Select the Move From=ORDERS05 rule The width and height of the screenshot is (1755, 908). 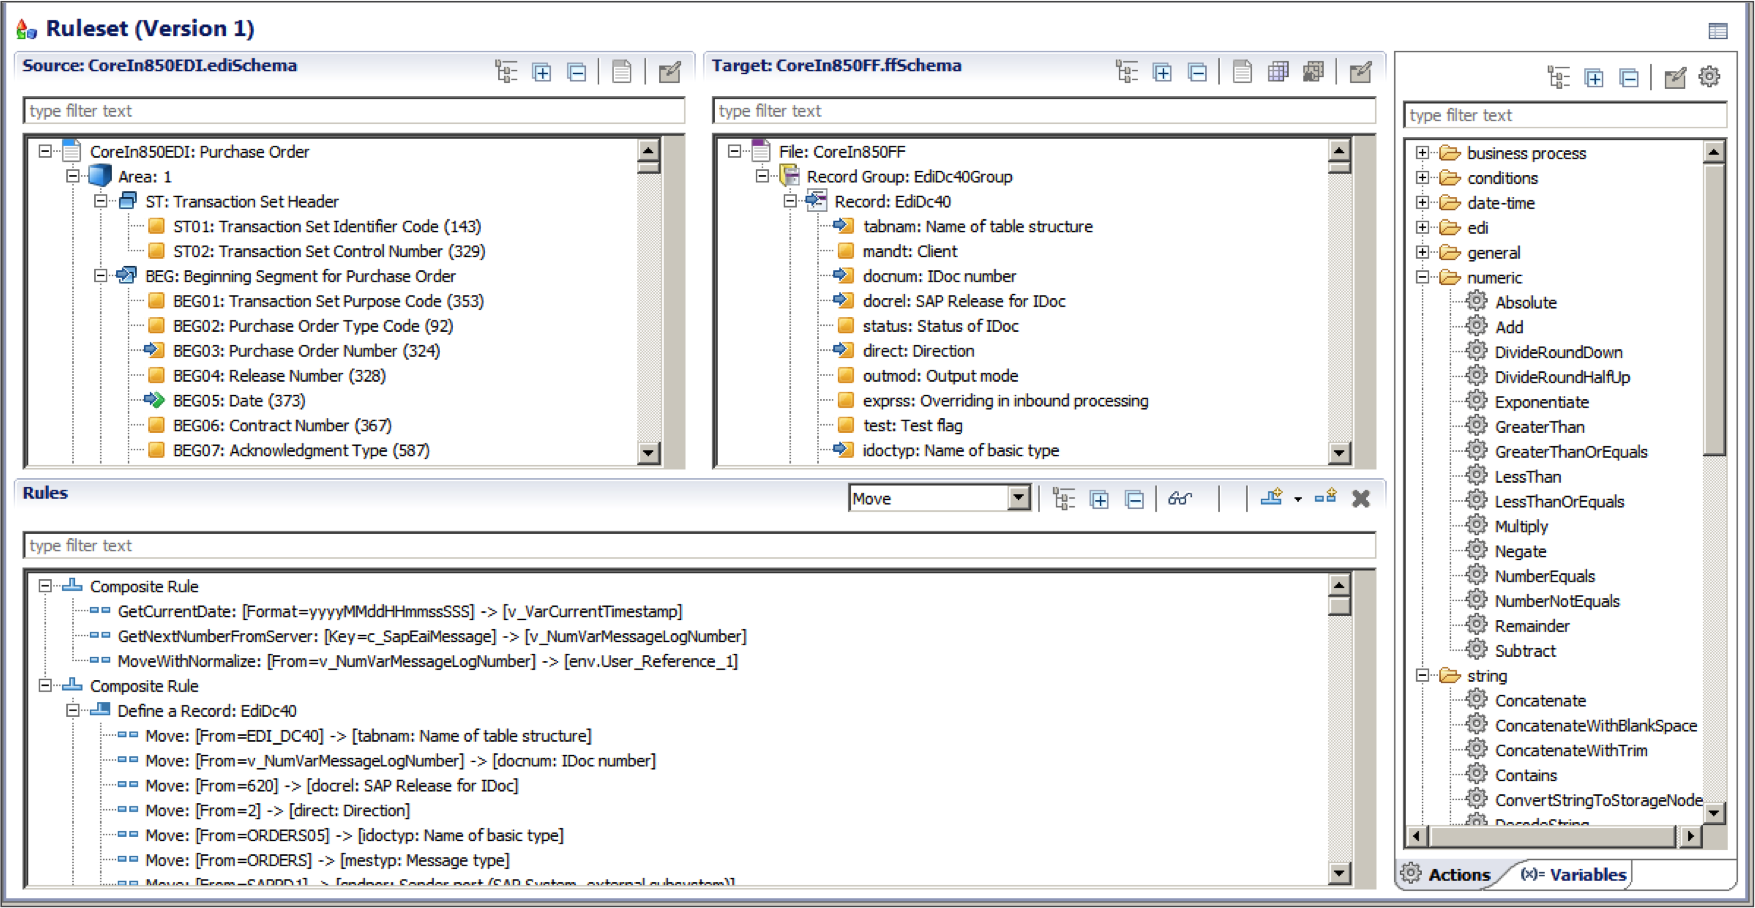point(354,836)
